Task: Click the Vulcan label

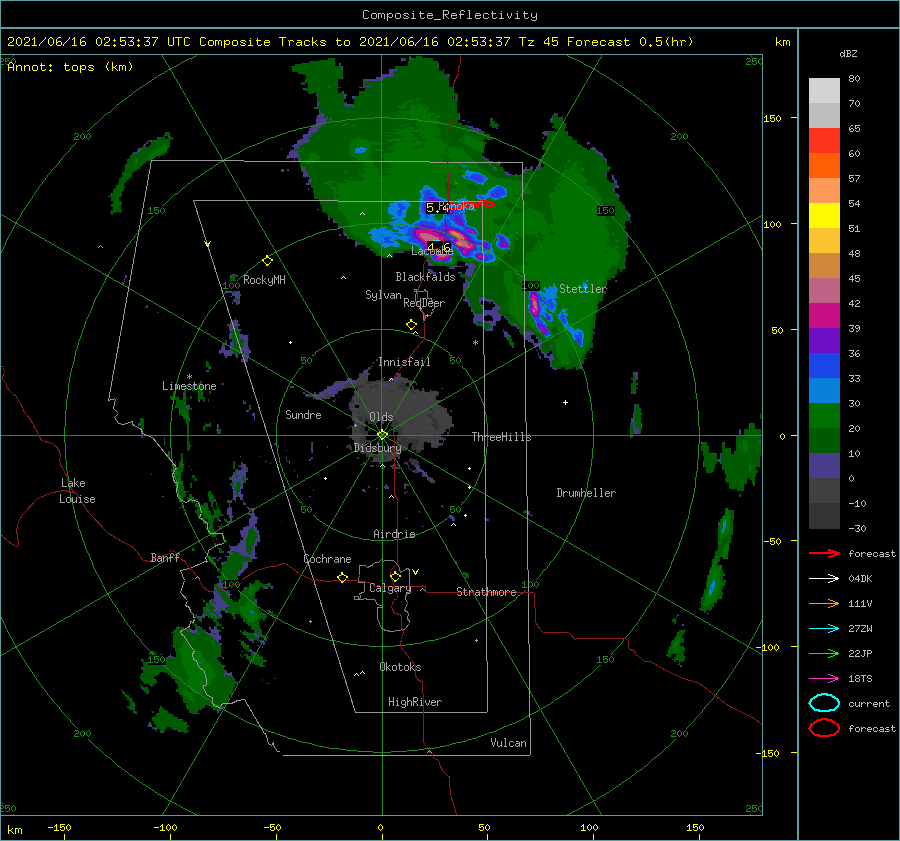Action: [508, 743]
